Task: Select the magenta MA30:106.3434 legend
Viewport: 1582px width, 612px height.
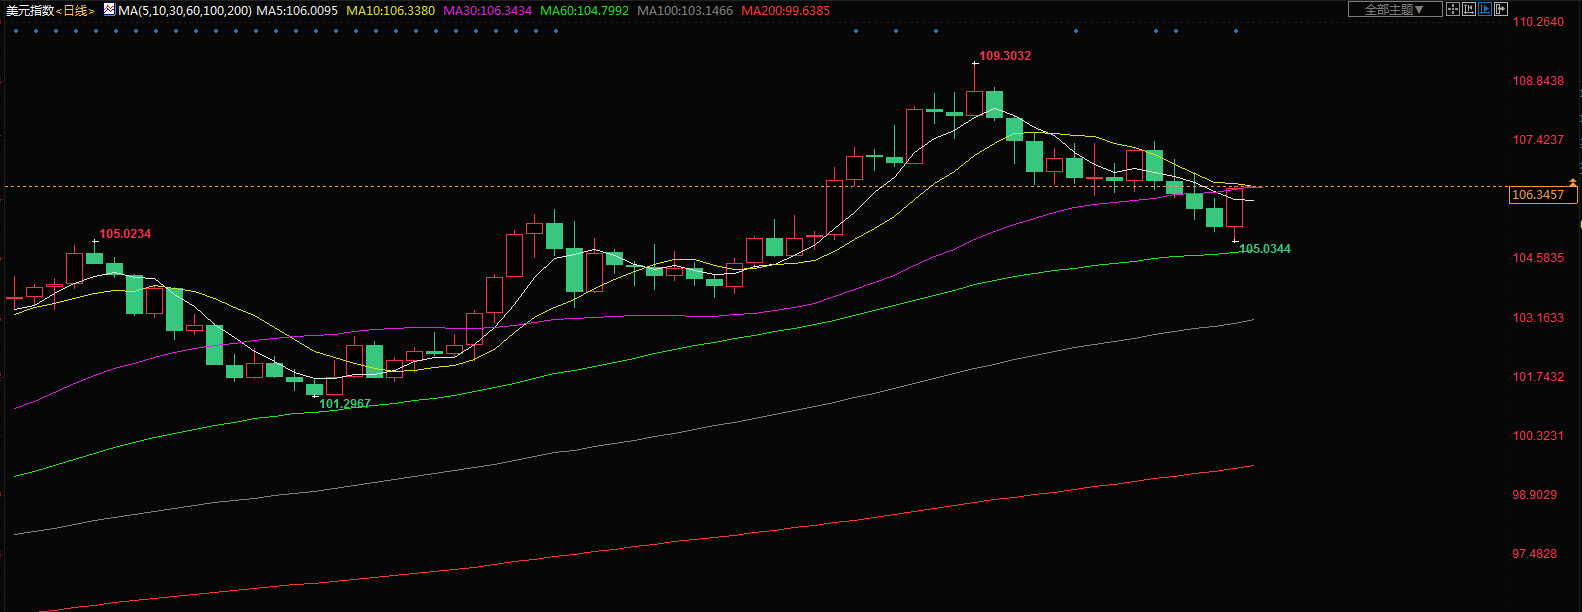Action: [487, 11]
